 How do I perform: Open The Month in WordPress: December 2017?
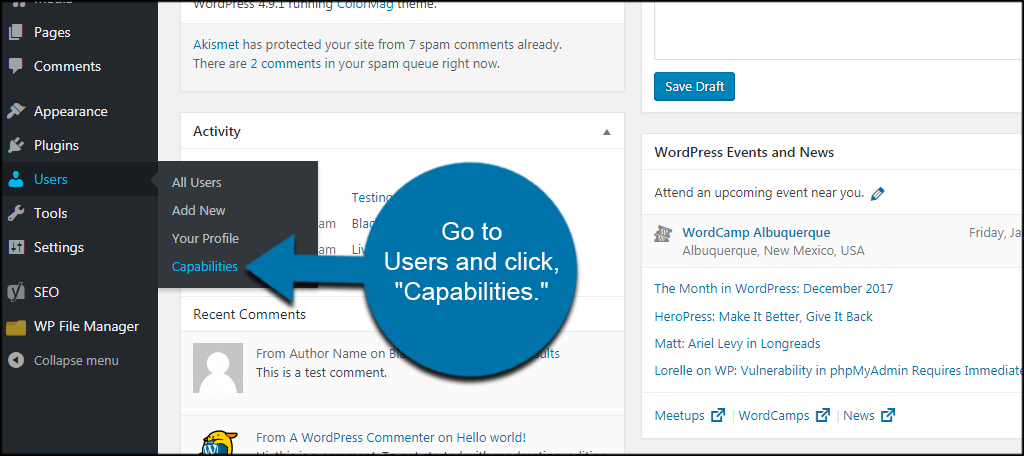click(x=773, y=288)
